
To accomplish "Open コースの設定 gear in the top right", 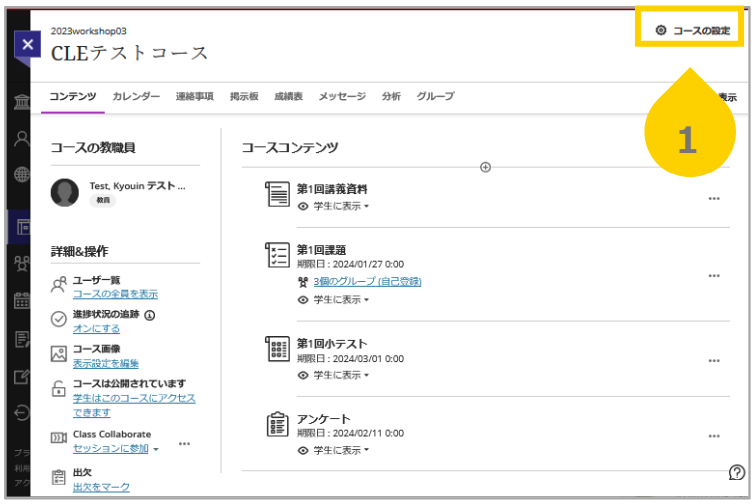I will pyautogui.click(x=693, y=30).
